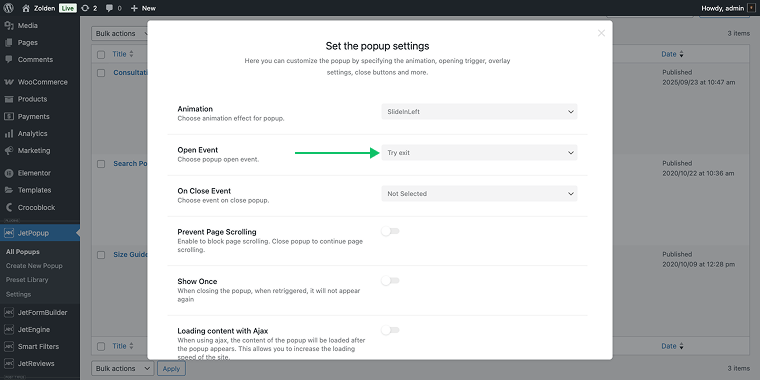Toggle the Prevent Page Scrolling switch
Viewport: 760px width, 380px height.
tap(390, 231)
